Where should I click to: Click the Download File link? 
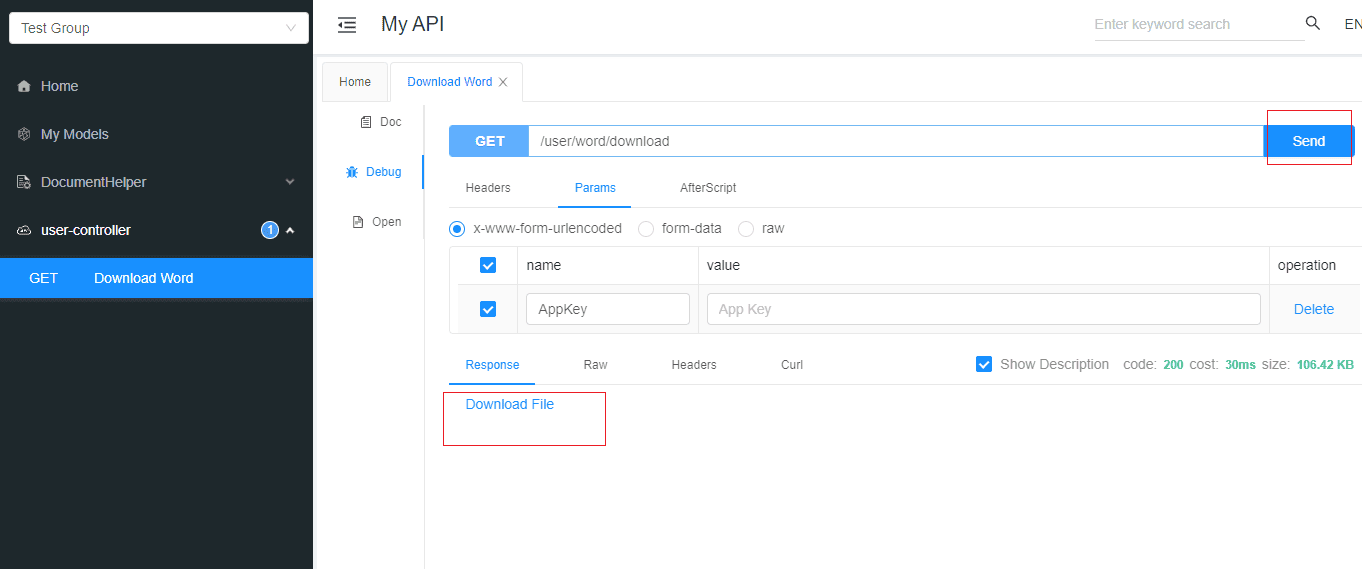click(510, 404)
